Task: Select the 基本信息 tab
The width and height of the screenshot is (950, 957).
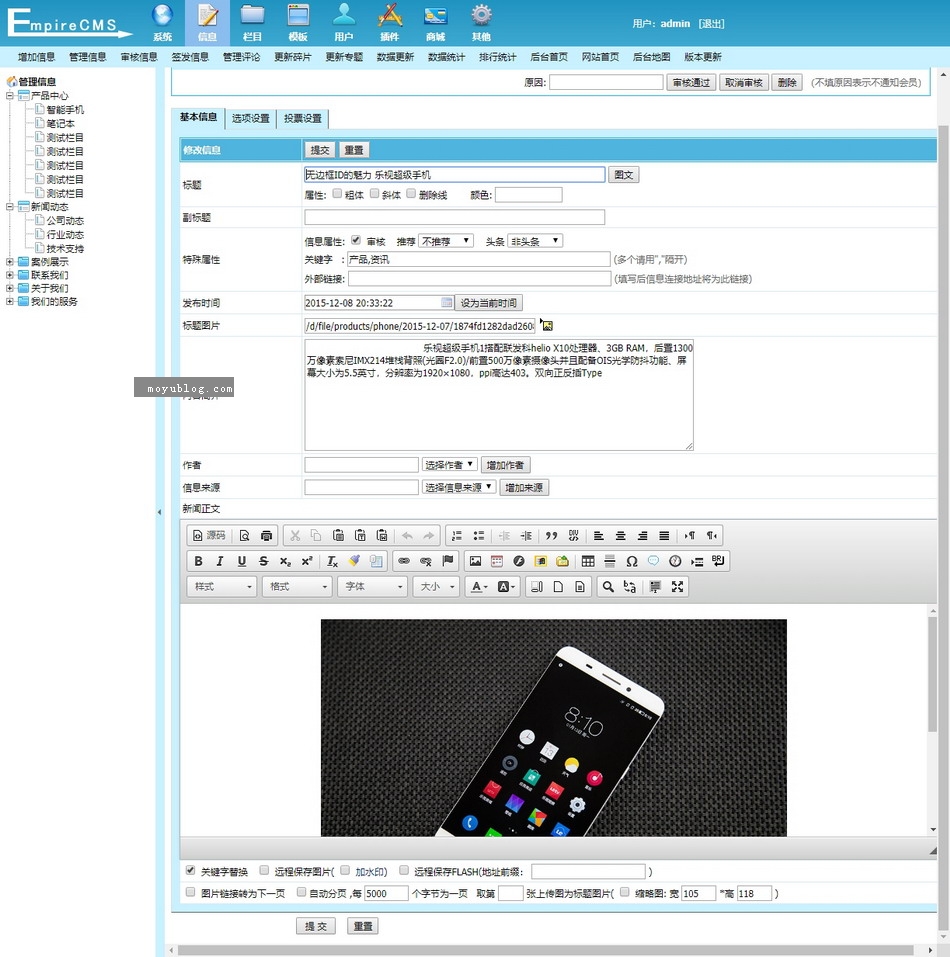Action: 198,117
